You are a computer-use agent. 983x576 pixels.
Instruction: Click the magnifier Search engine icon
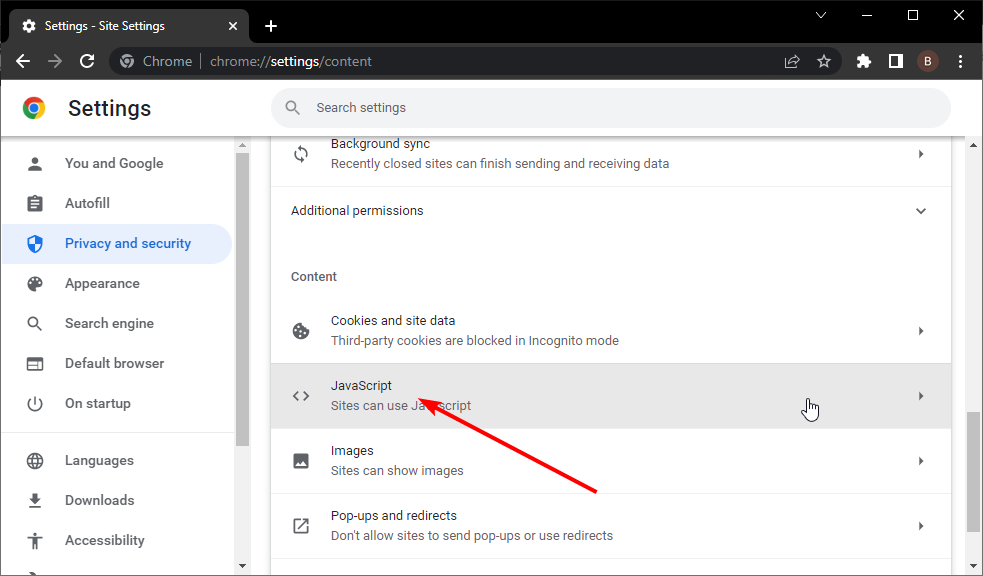(35, 323)
